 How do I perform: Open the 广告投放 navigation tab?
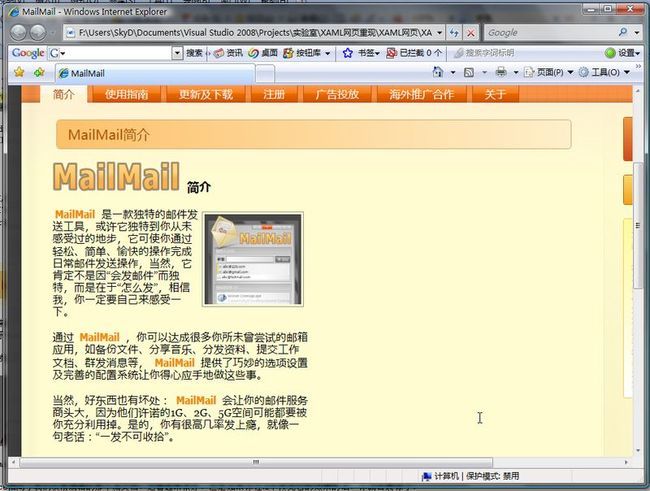click(337, 94)
